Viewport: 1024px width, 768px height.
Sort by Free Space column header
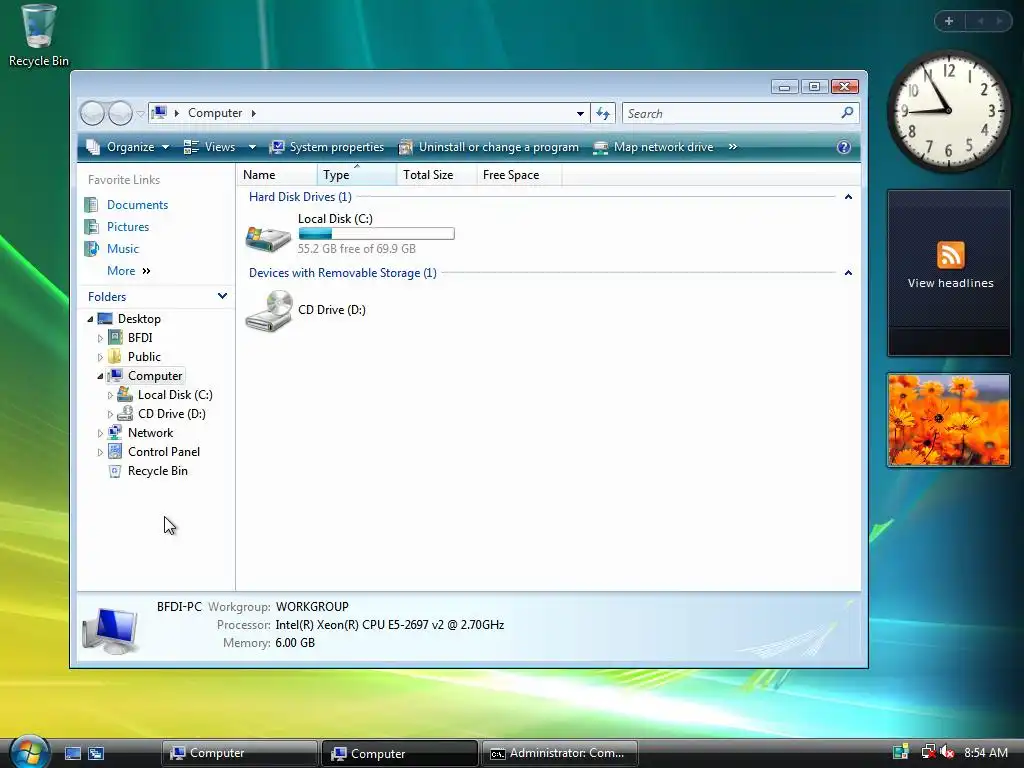point(519,174)
